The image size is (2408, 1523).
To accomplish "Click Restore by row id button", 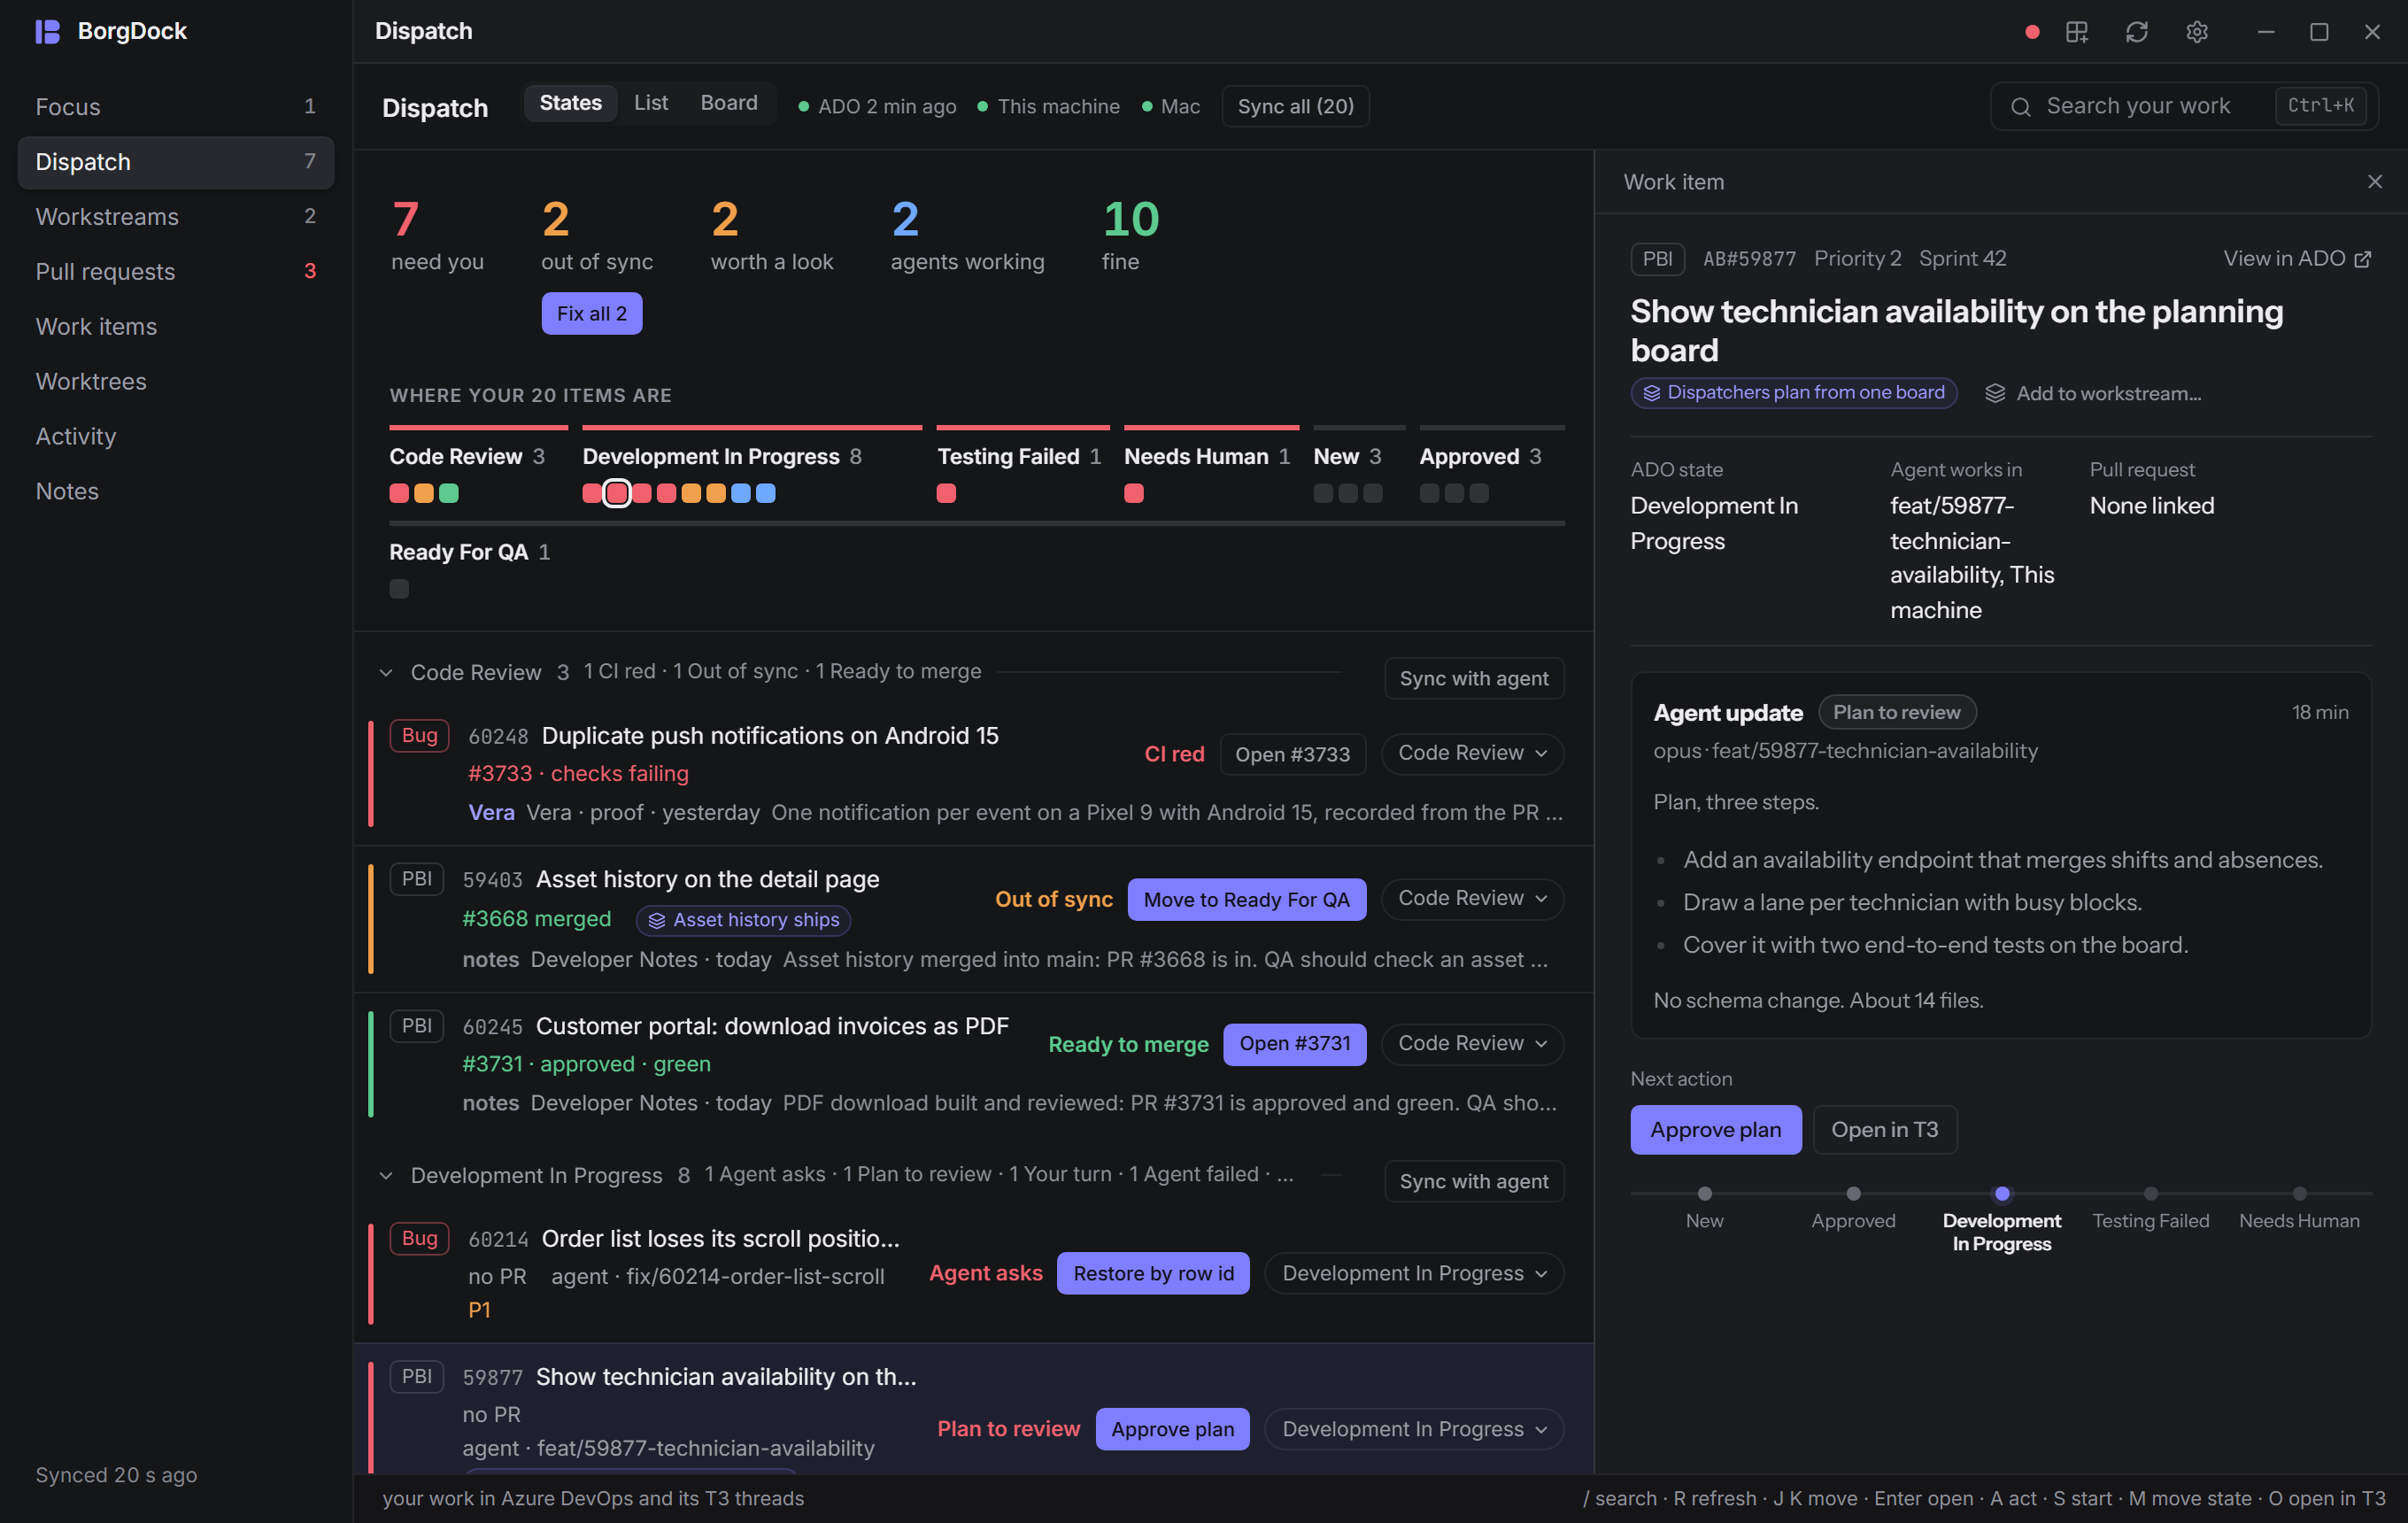I will click(x=1153, y=1274).
